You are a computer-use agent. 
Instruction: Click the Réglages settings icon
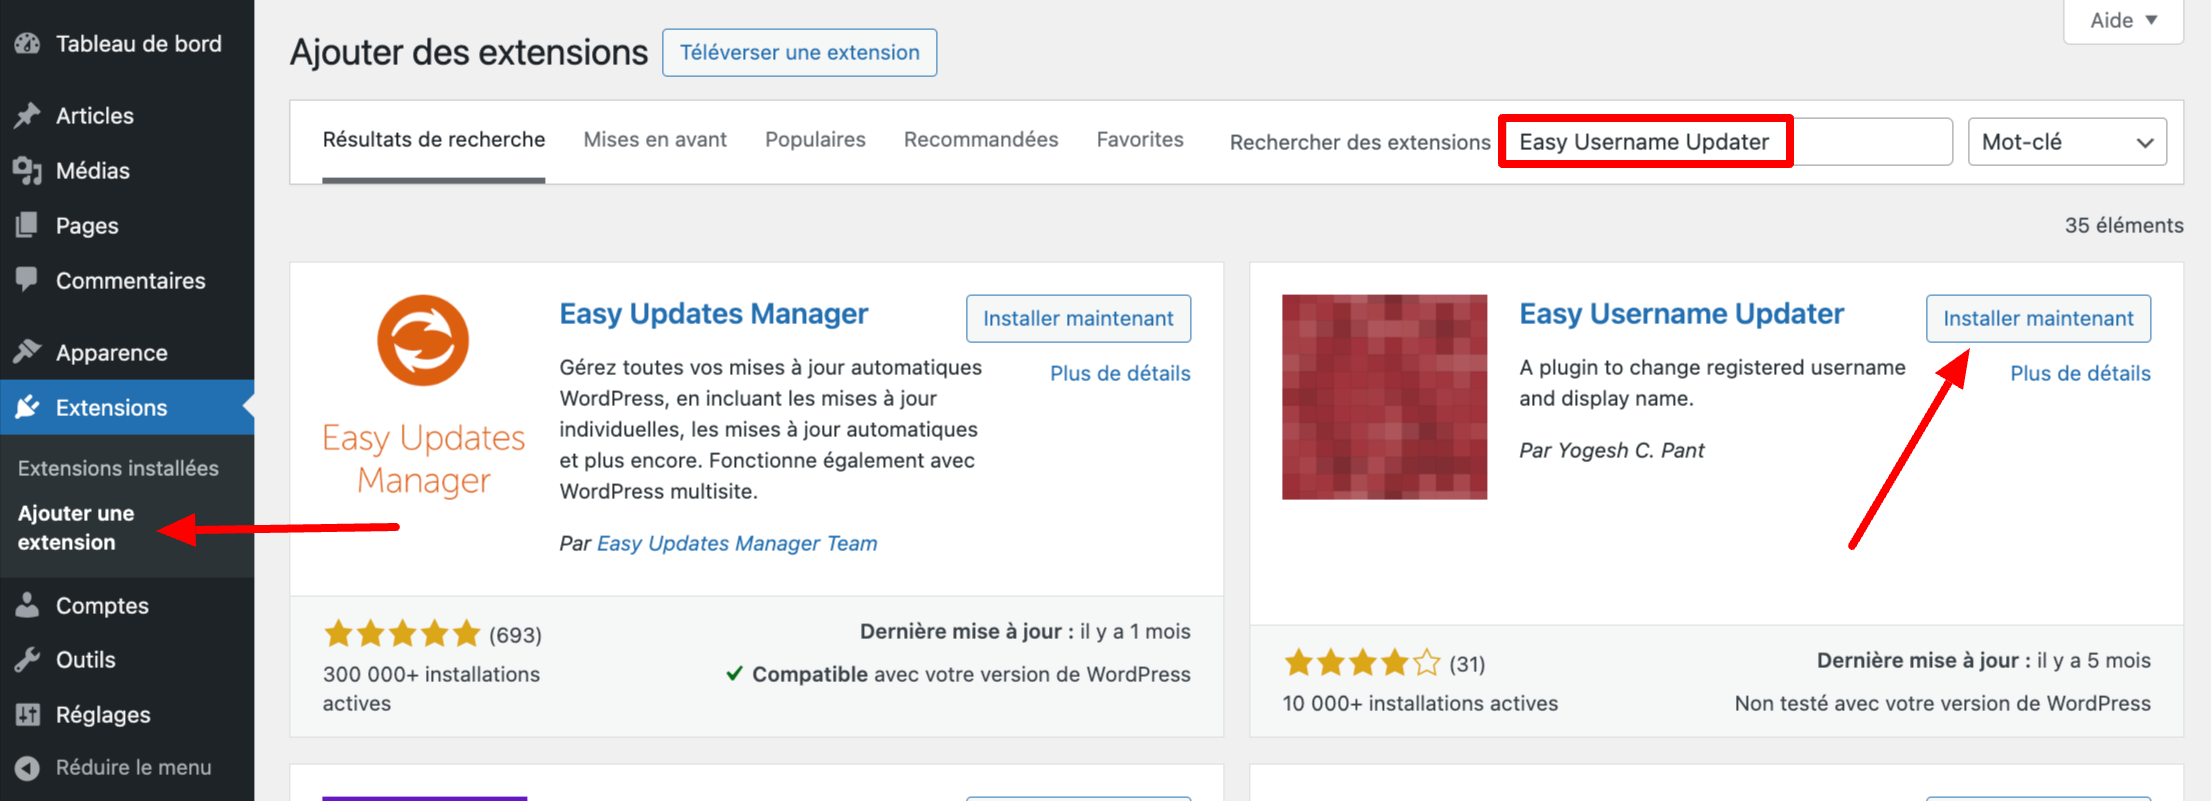(x=27, y=714)
